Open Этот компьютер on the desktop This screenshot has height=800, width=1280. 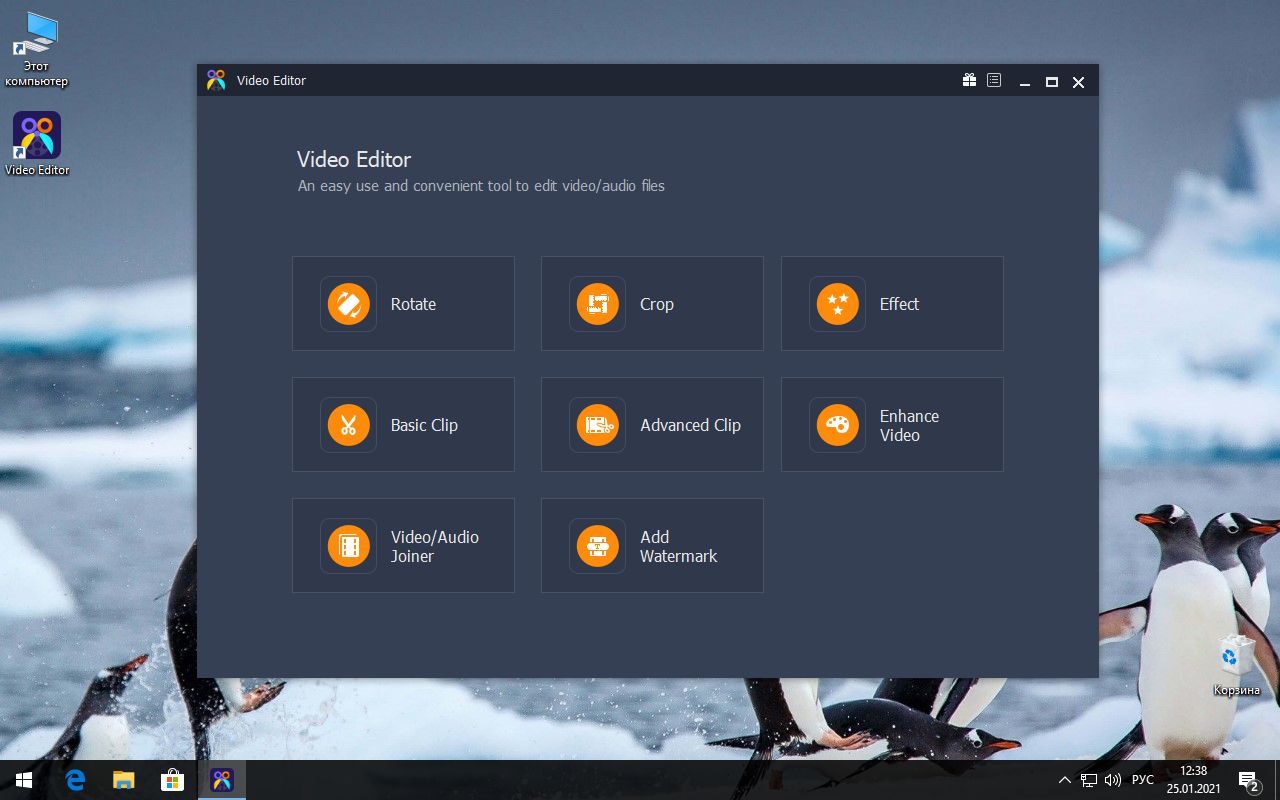point(36,35)
